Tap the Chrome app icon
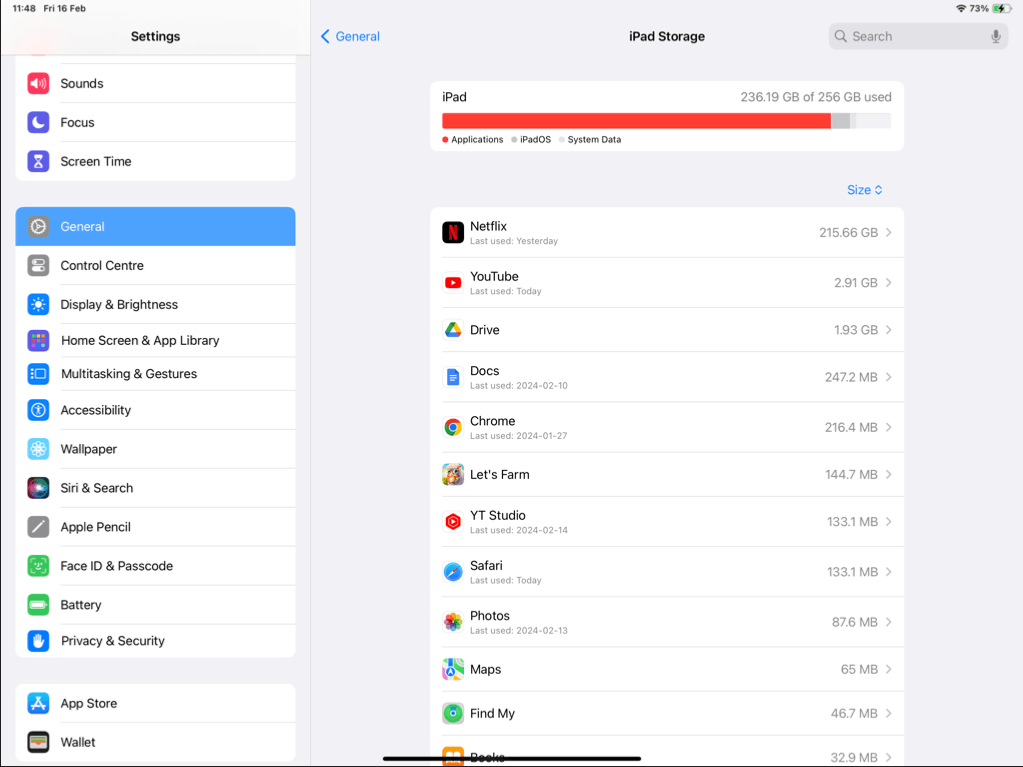The width and height of the screenshot is (1023, 767). pyautogui.click(x=453, y=427)
